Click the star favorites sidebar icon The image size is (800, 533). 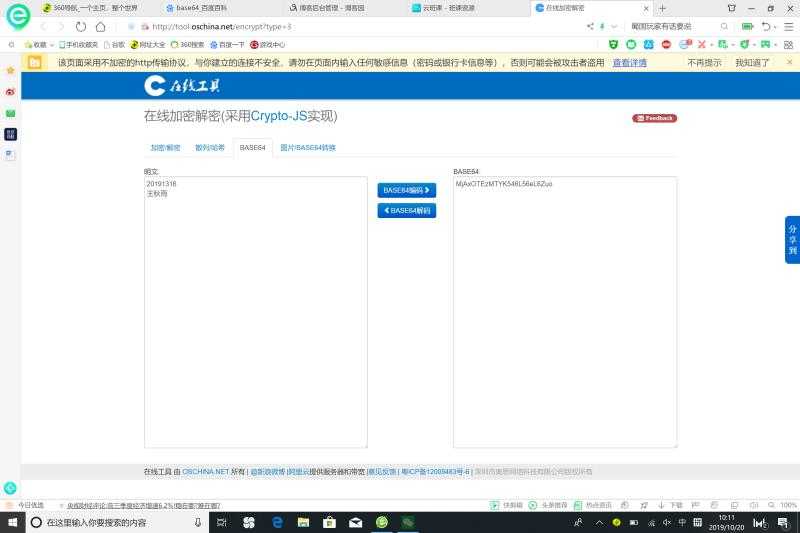tap(10, 70)
